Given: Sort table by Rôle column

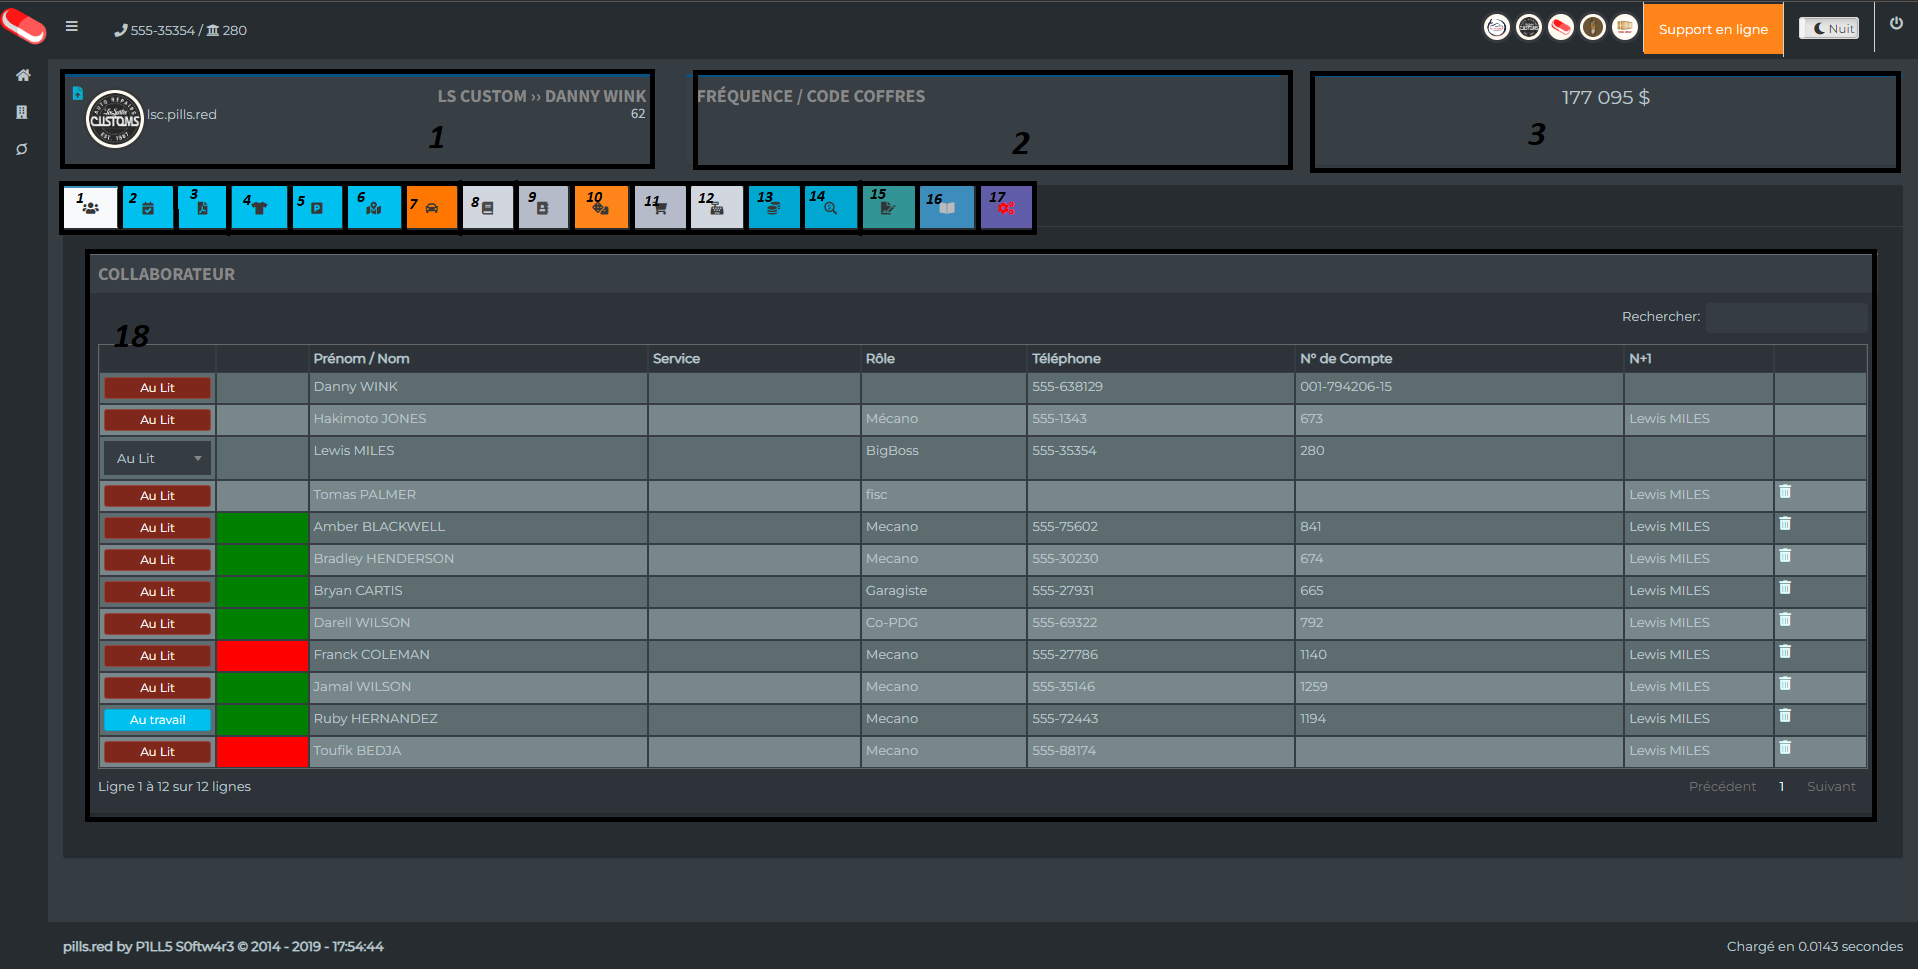Looking at the screenshot, I should pyautogui.click(x=943, y=359).
